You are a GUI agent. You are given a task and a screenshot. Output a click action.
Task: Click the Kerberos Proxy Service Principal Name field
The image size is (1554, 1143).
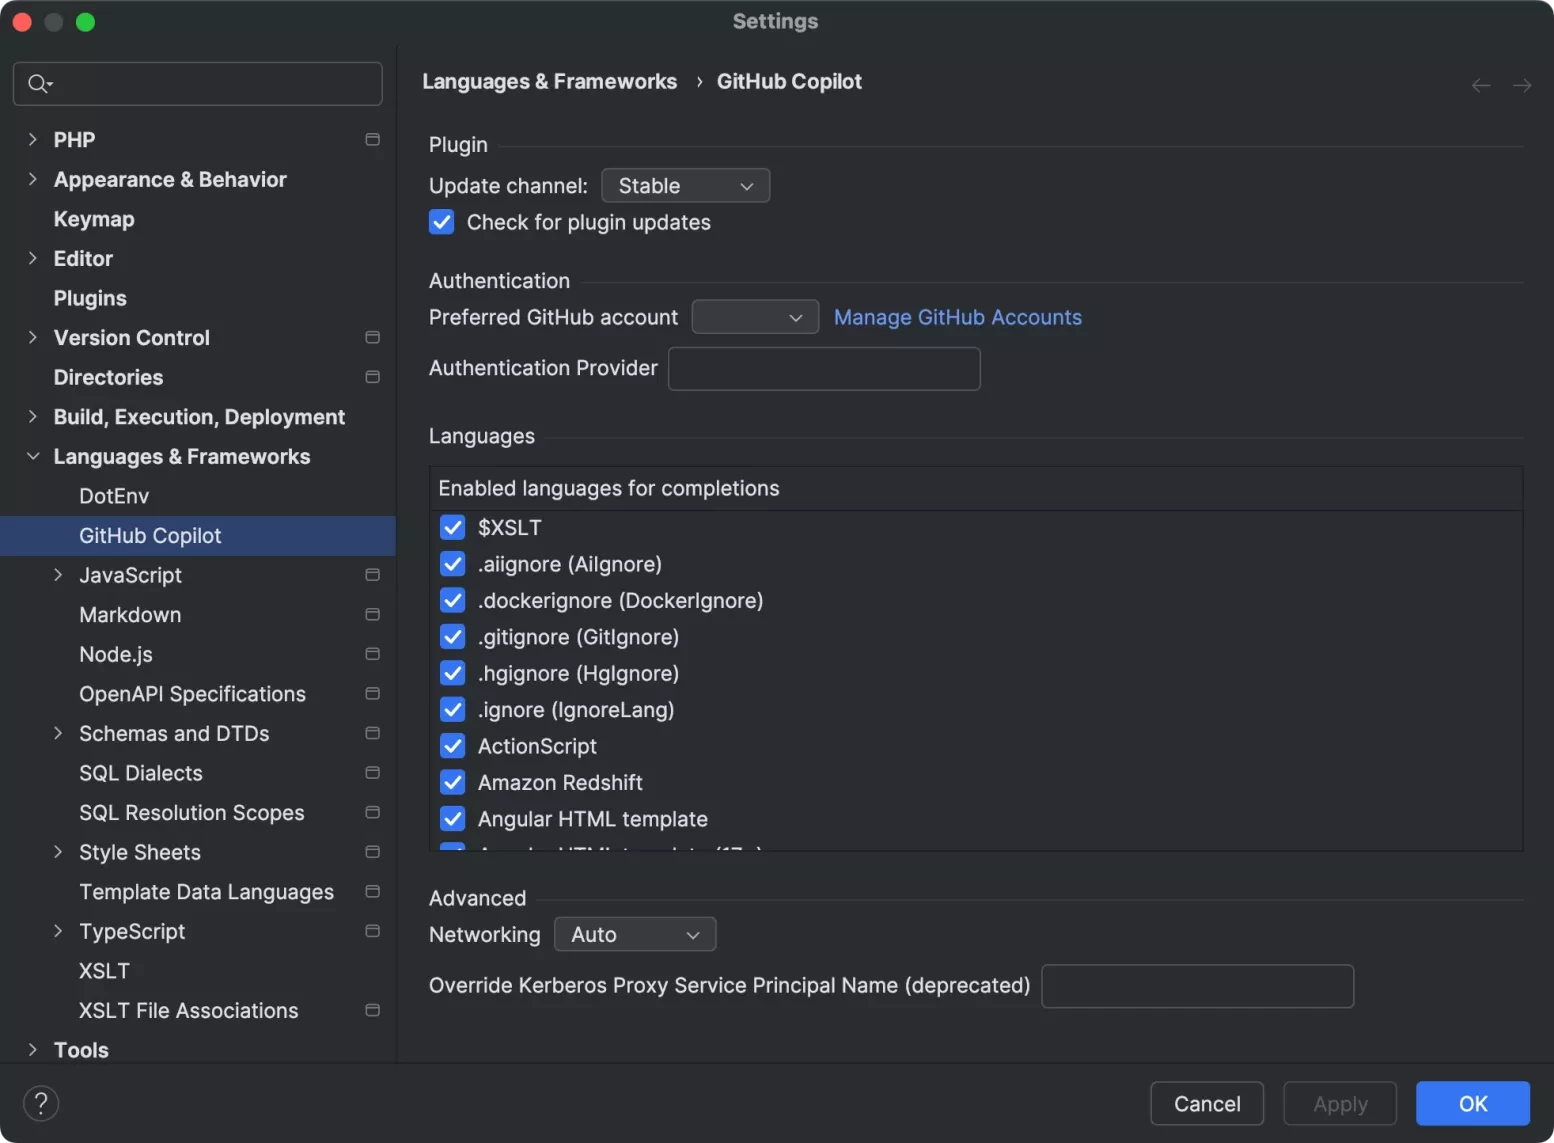point(1198,986)
